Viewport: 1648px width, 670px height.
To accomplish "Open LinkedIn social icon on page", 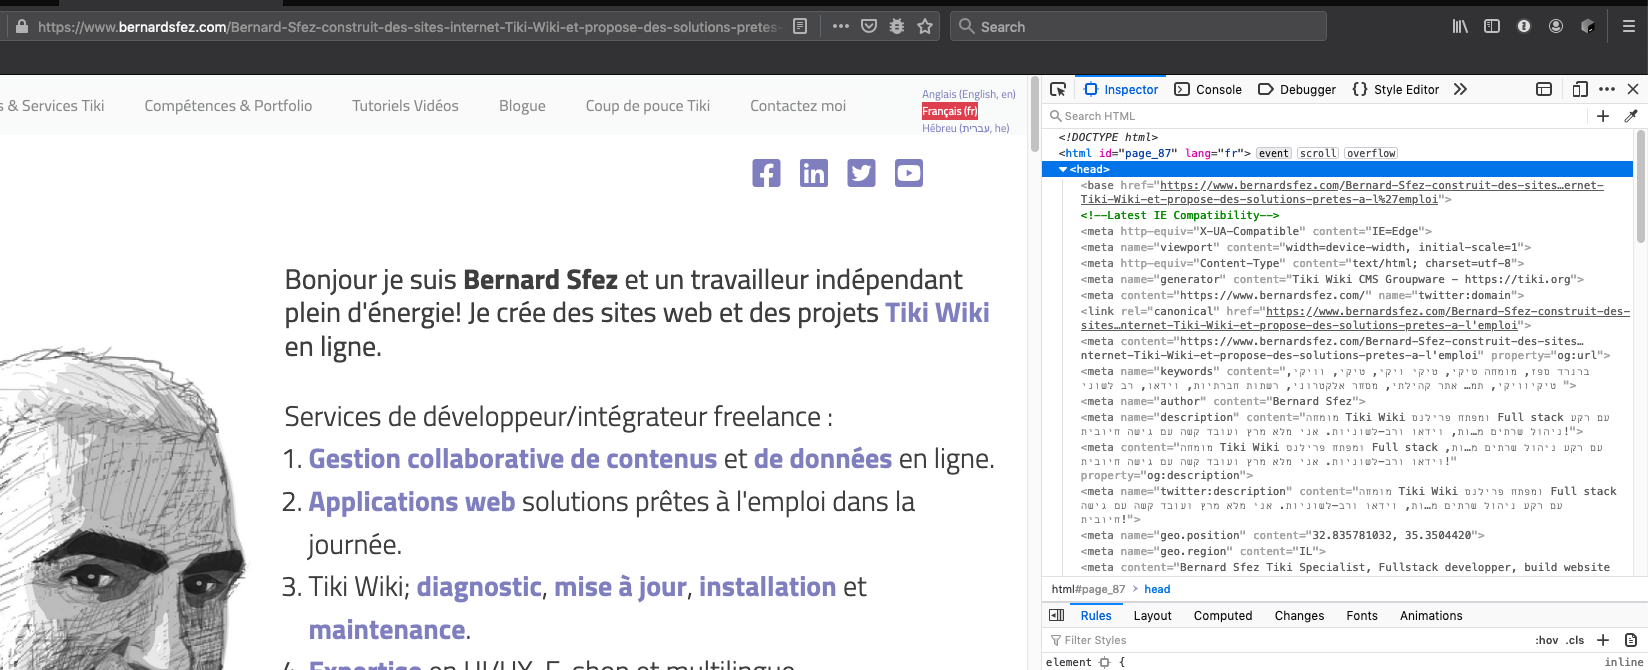I will pyautogui.click(x=814, y=173).
